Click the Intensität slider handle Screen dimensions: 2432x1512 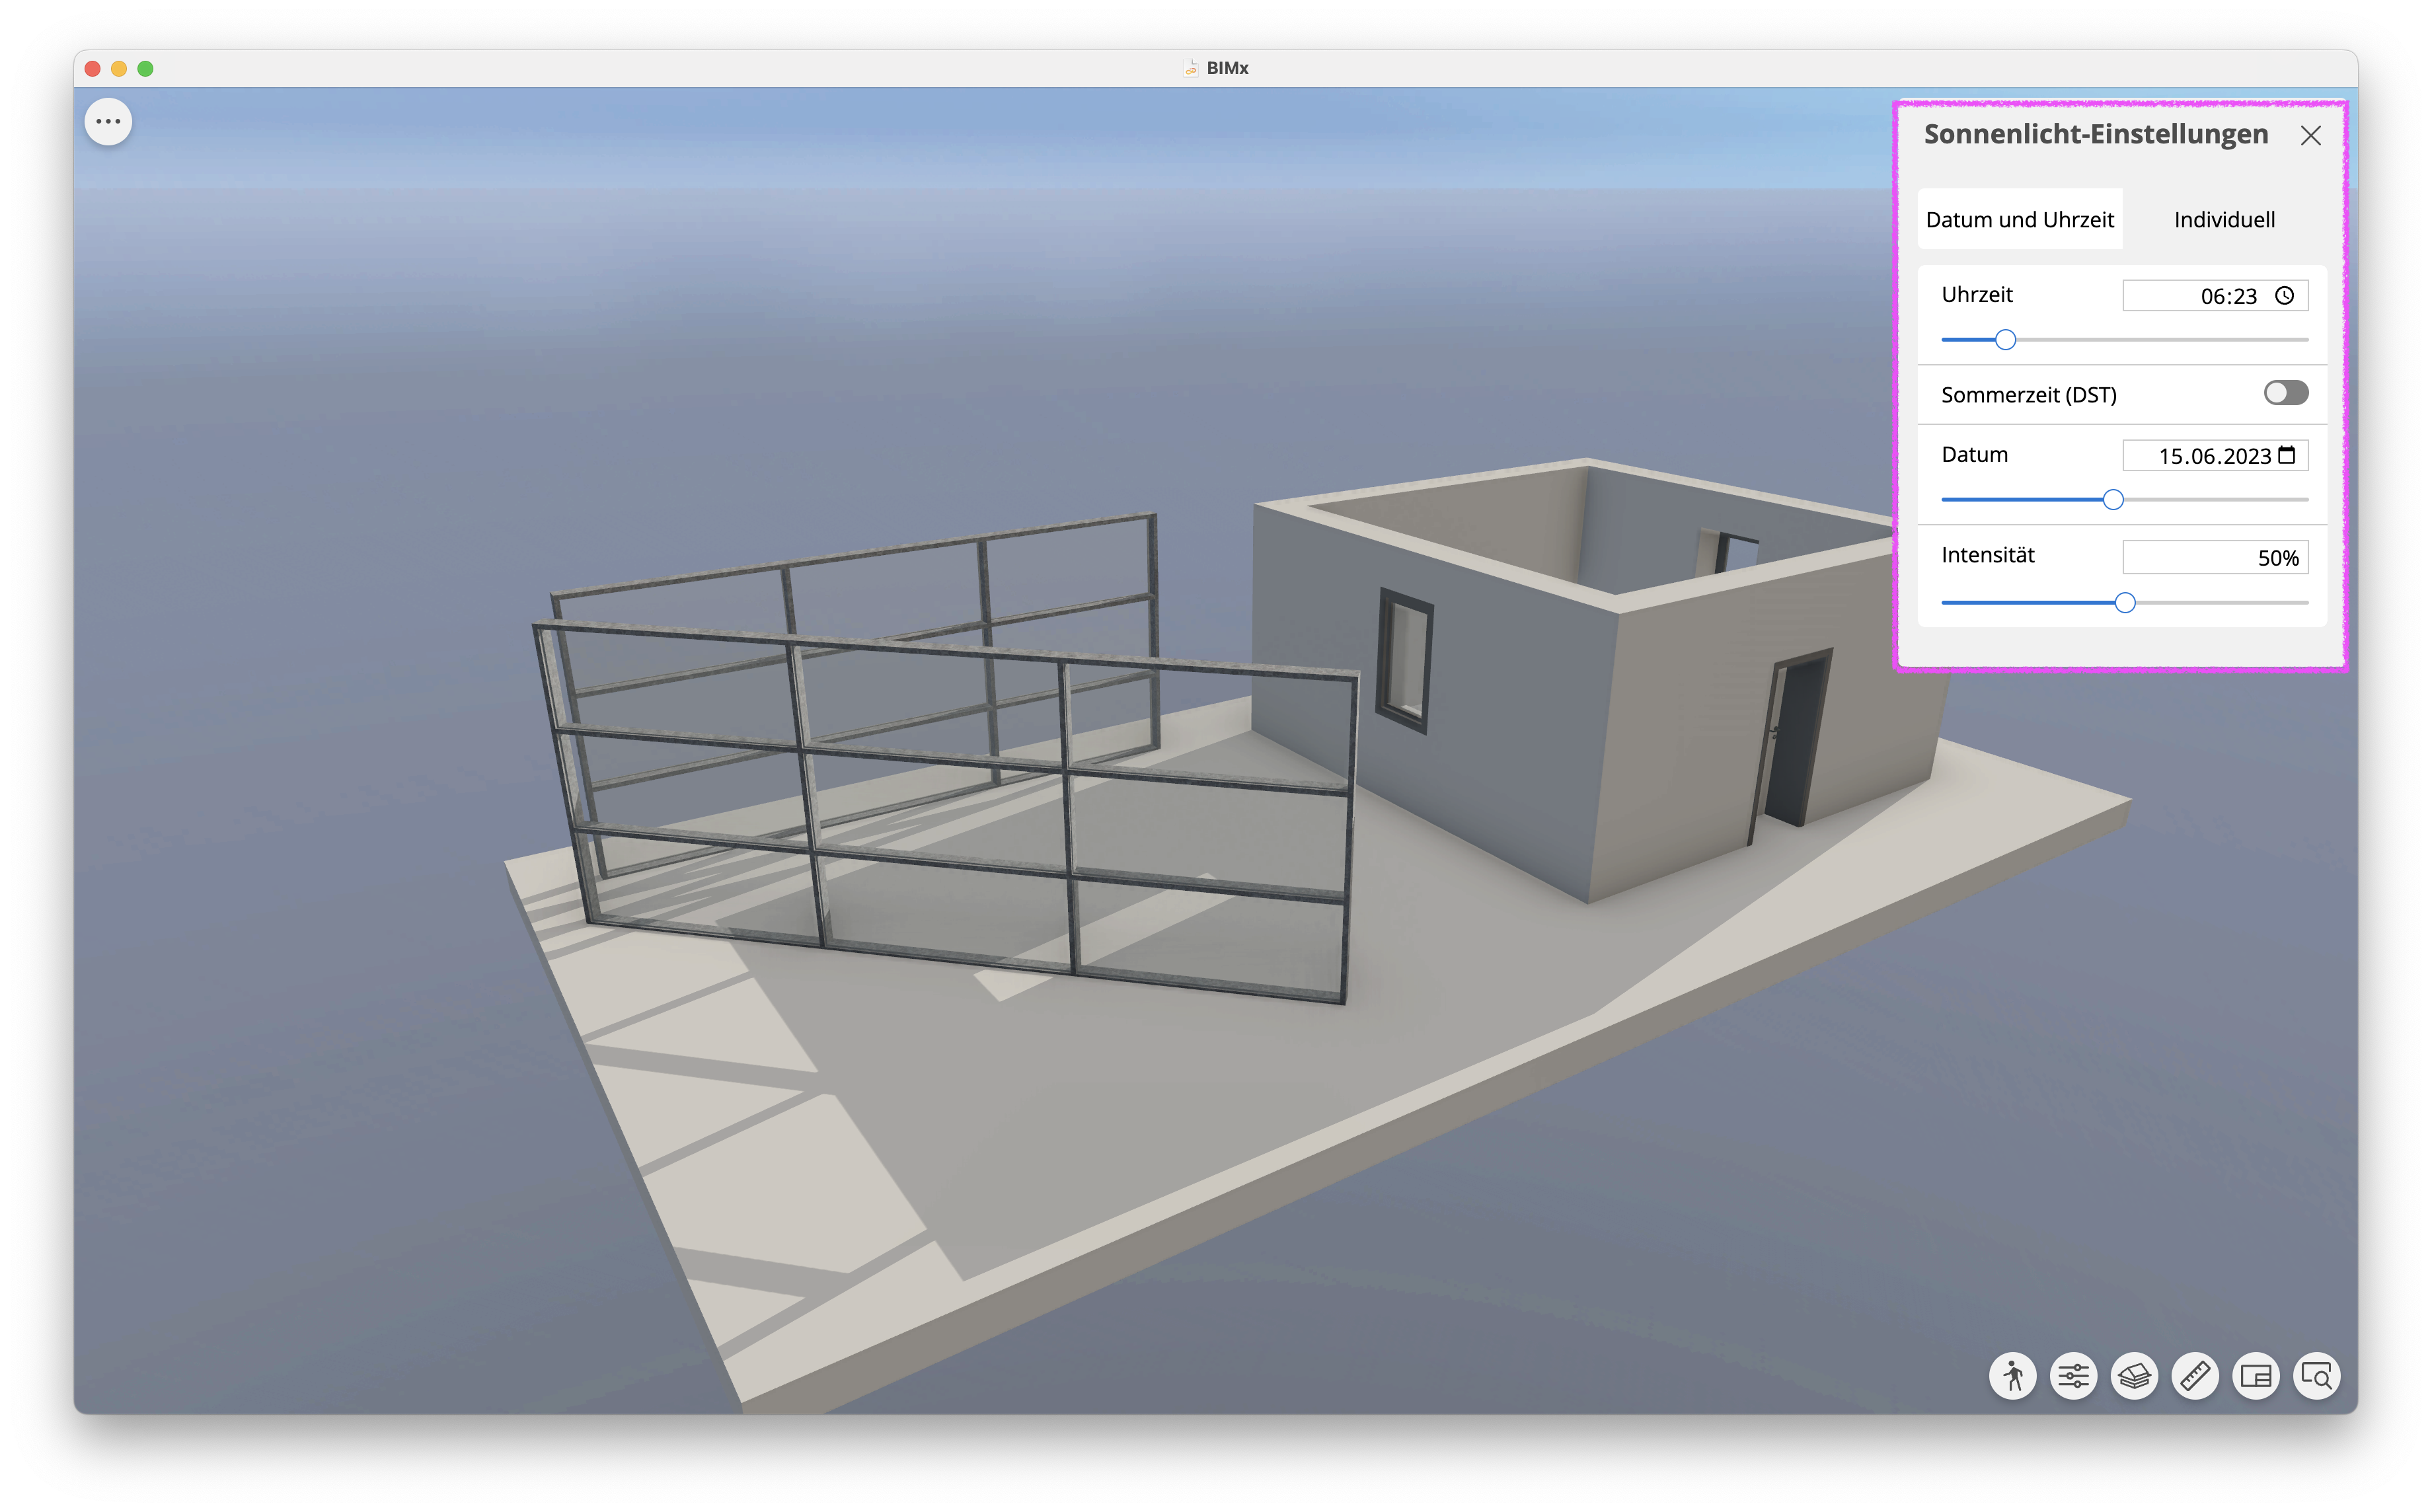point(2125,602)
